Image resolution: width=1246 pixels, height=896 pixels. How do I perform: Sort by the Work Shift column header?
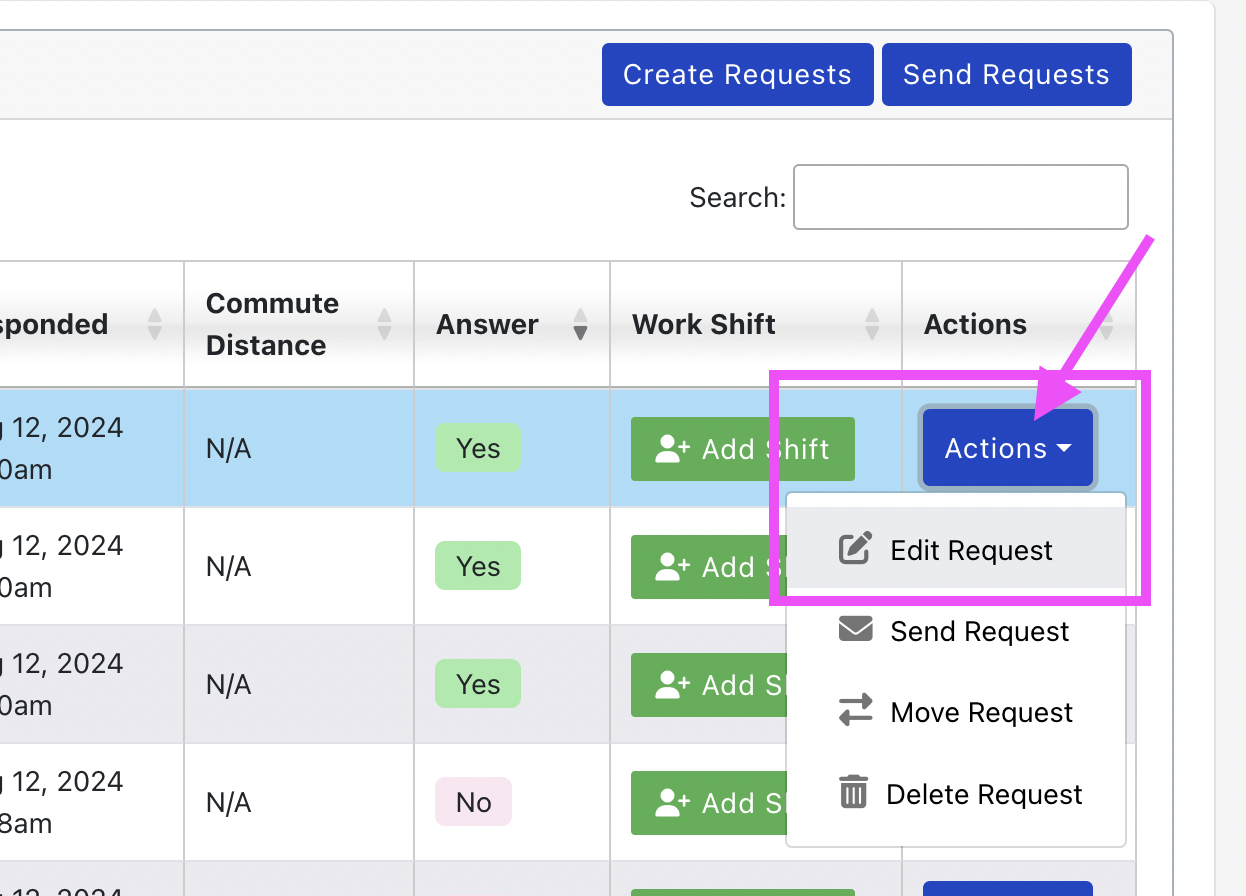click(756, 324)
